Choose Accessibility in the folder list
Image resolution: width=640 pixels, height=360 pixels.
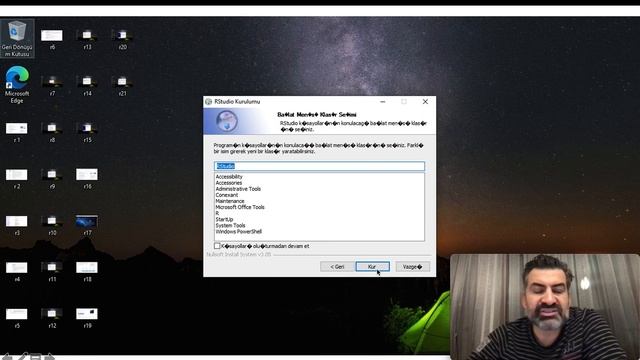(229, 177)
